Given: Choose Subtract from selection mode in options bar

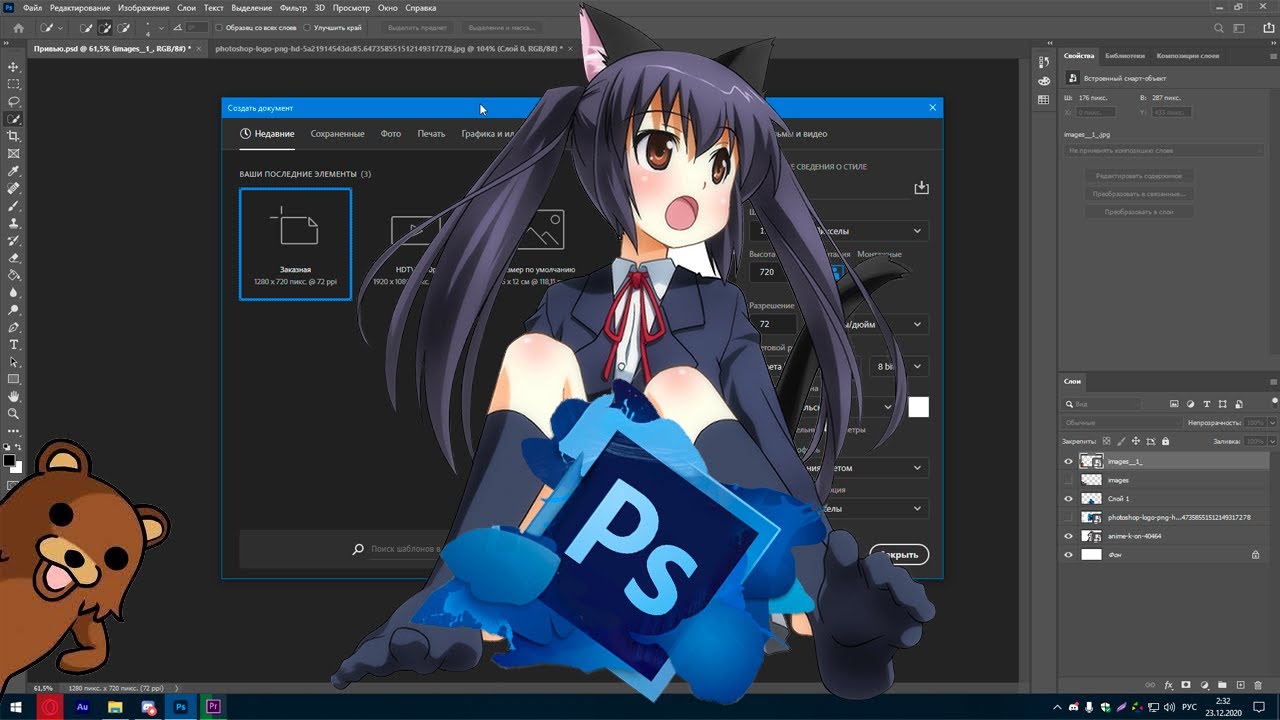Looking at the screenshot, I should pyautogui.click(x=123, y=28).
